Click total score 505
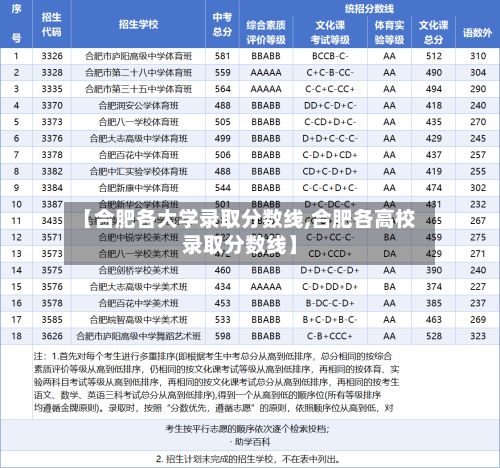Screen dimensions: 500x468 (x=223, y=122)
